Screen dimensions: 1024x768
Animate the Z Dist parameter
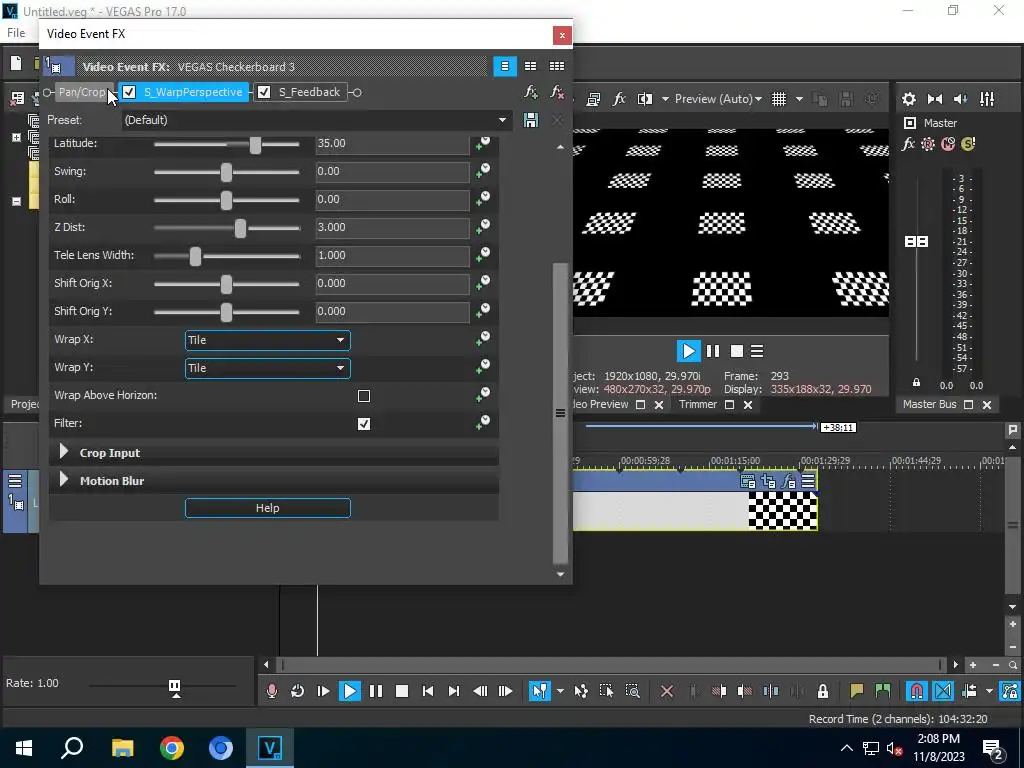click(483, 227)
